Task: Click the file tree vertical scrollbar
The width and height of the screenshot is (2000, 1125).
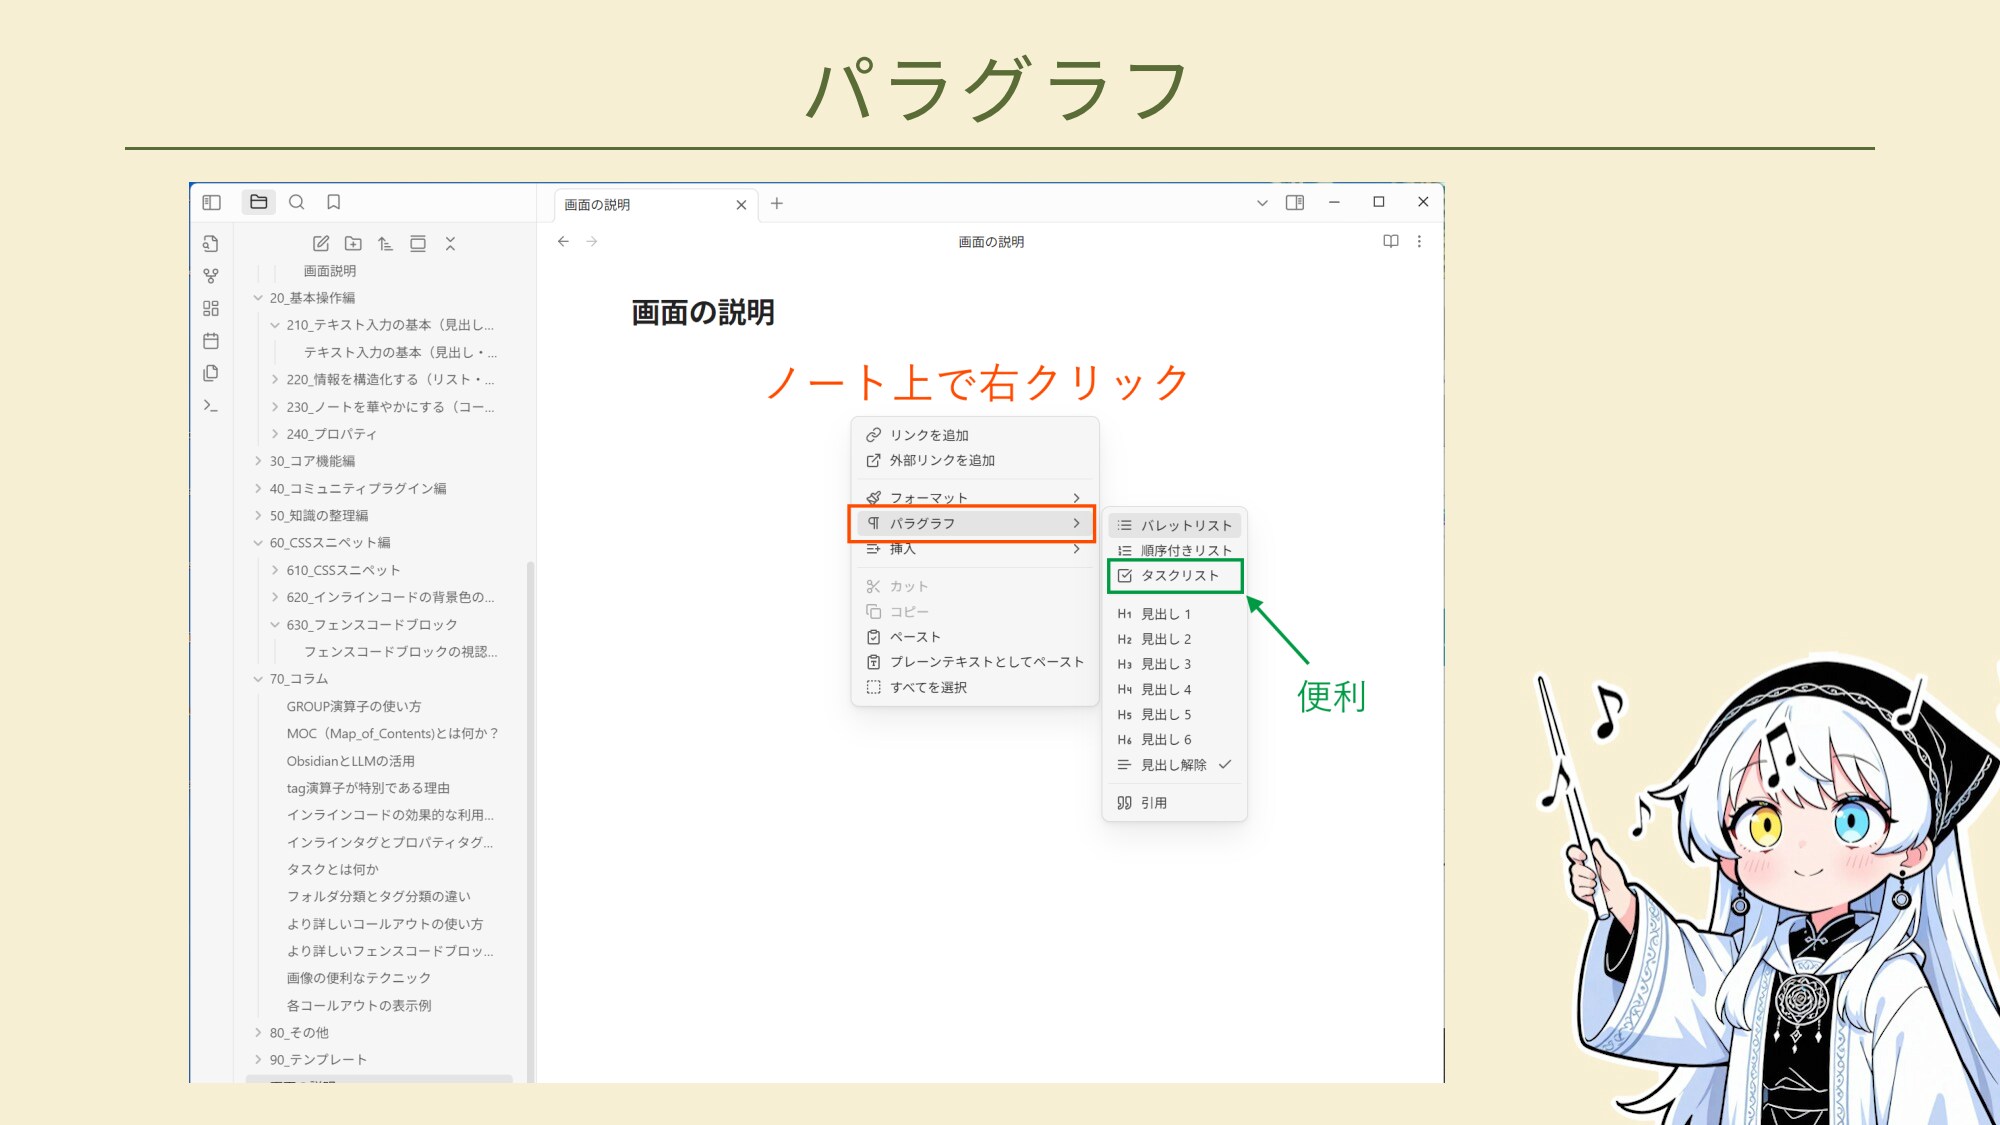Action: [530, 800]
